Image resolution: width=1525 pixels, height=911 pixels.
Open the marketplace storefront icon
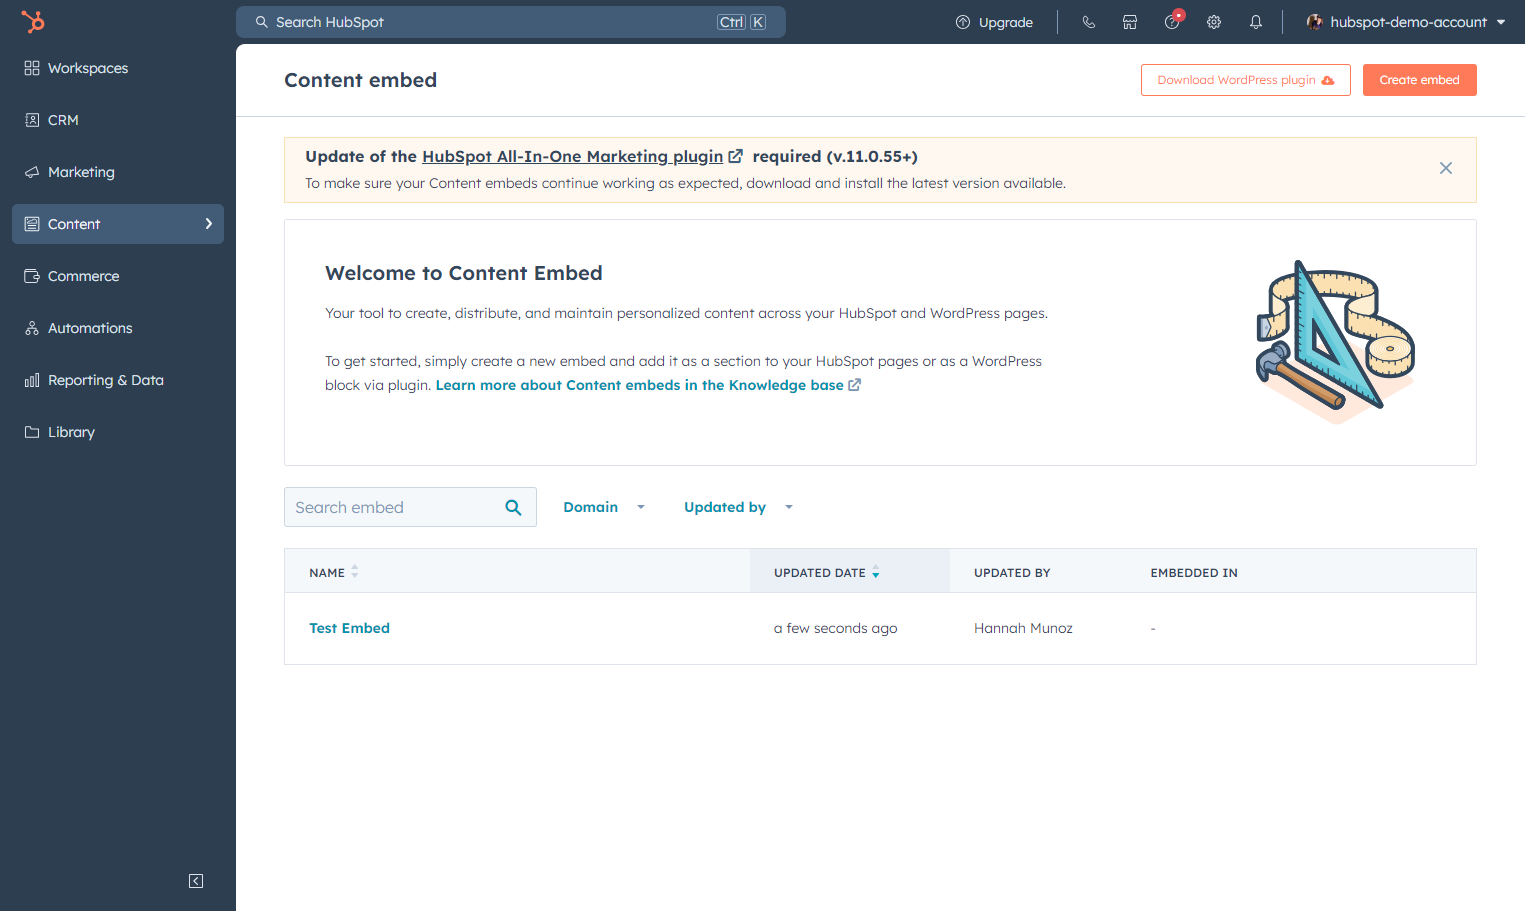1130,22
